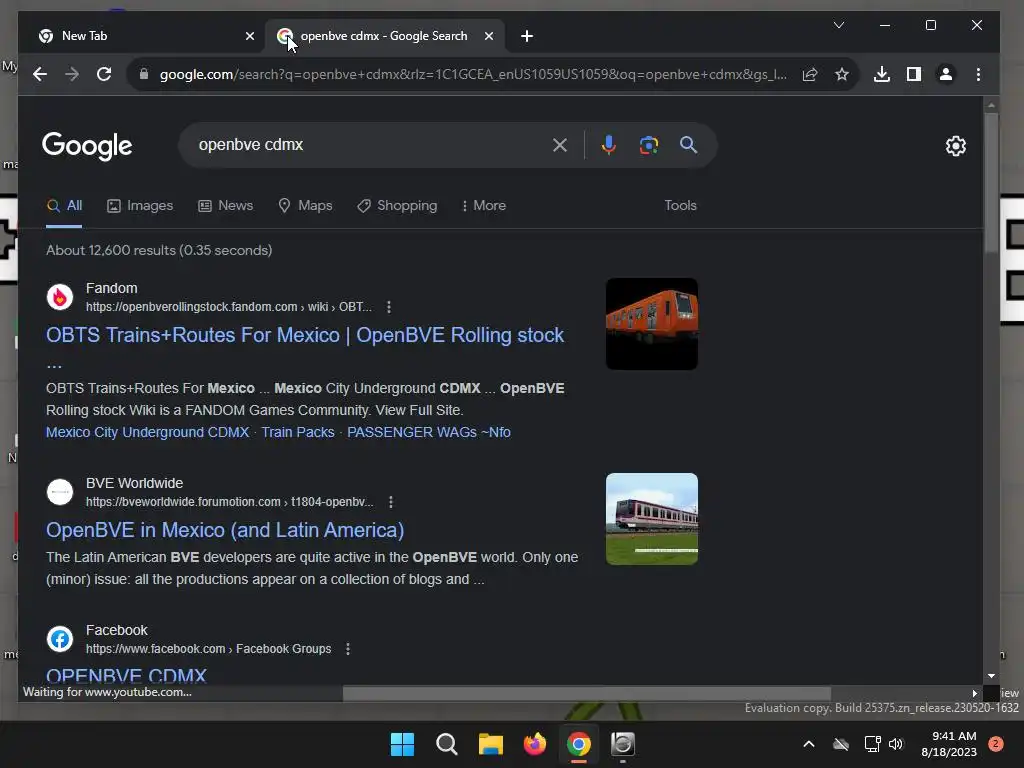Click the BVE Worldwide forumotion URL
1024x768 pixels.
click(230, 502)
